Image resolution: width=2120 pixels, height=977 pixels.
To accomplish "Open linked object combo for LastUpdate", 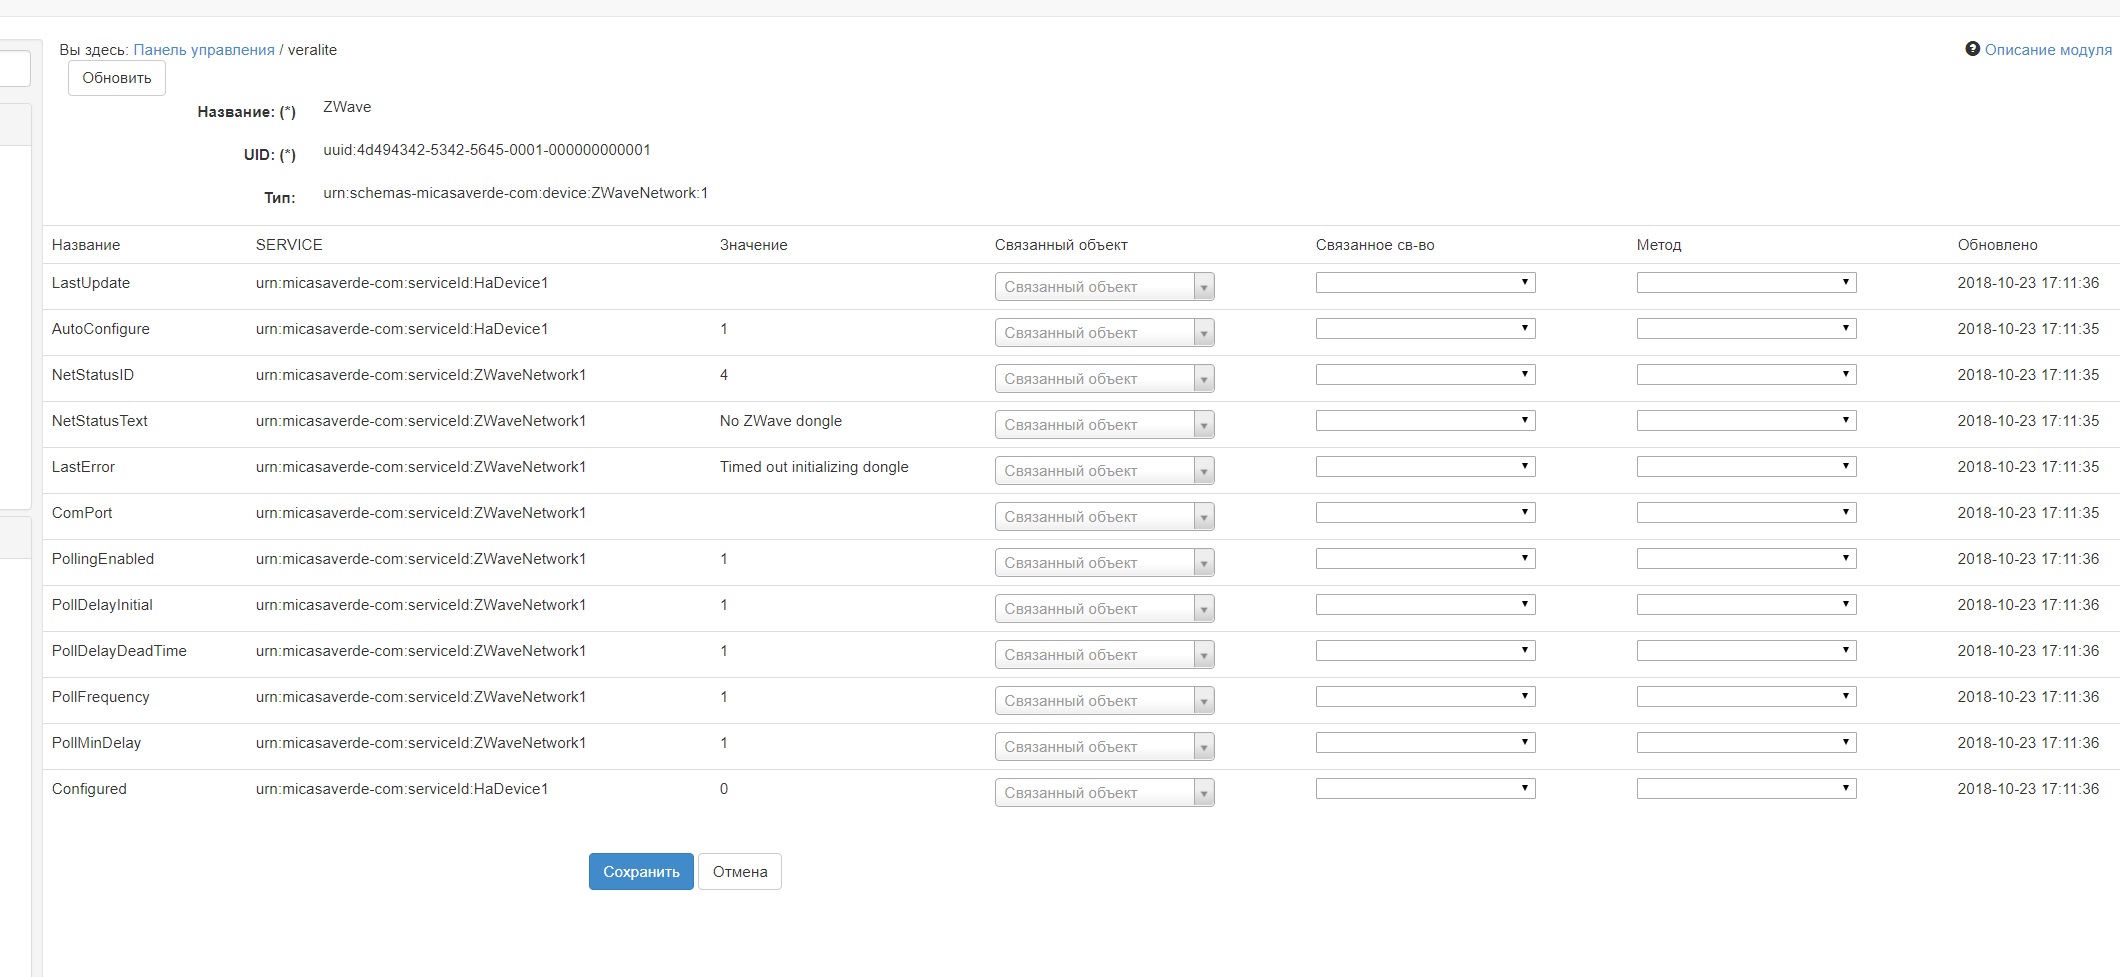I will click(x=1104, y=287).
